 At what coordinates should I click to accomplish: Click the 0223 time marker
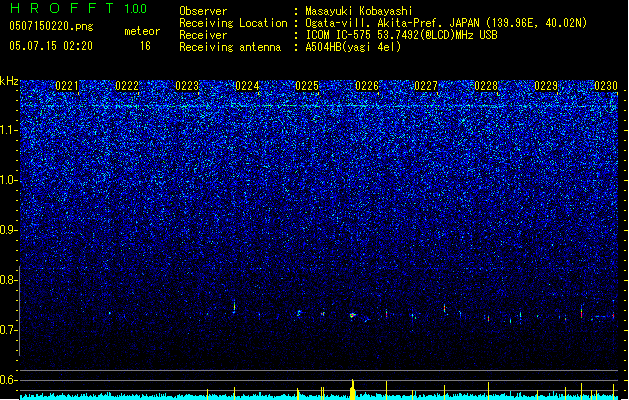pyautogui.click(x=187, y=86)
